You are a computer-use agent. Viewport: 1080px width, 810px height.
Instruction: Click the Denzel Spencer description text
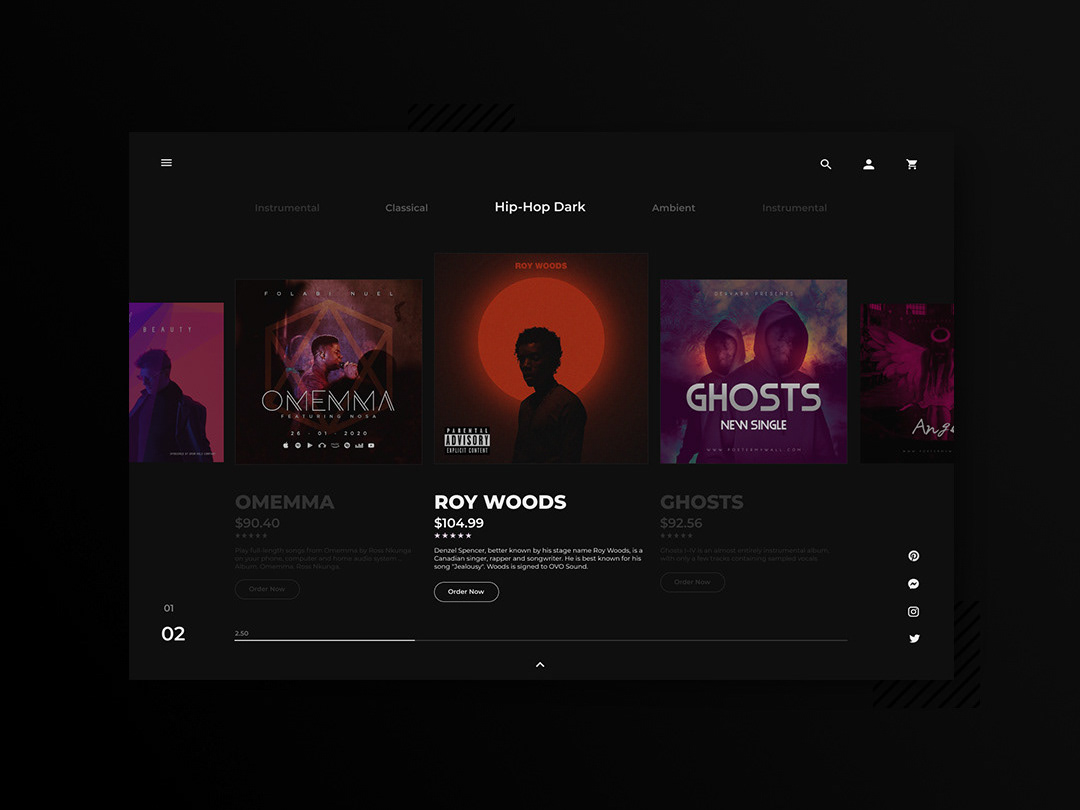click(538, 559)
